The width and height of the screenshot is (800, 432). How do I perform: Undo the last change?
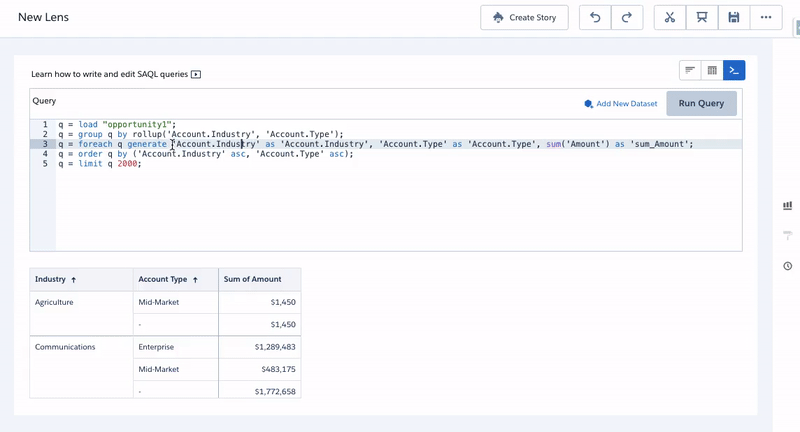pyautogui.click(x=595, y=17)
